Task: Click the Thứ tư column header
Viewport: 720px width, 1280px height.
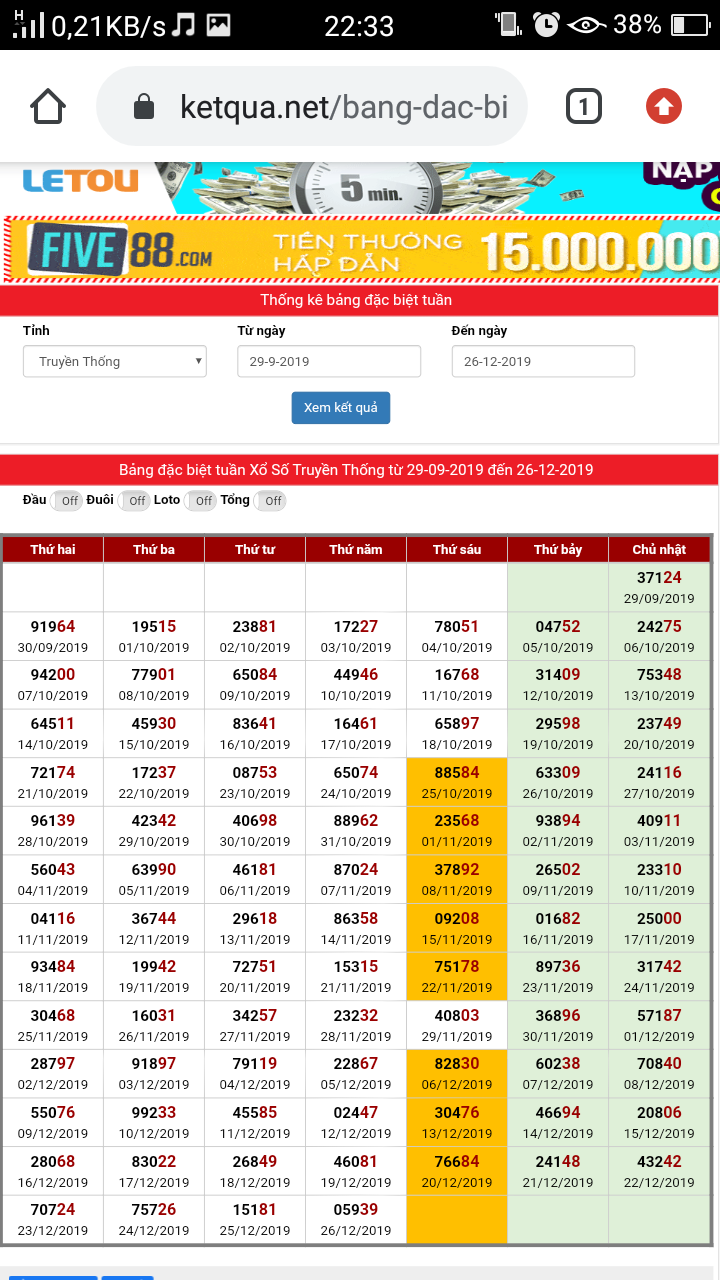Action: coord(255,550)
